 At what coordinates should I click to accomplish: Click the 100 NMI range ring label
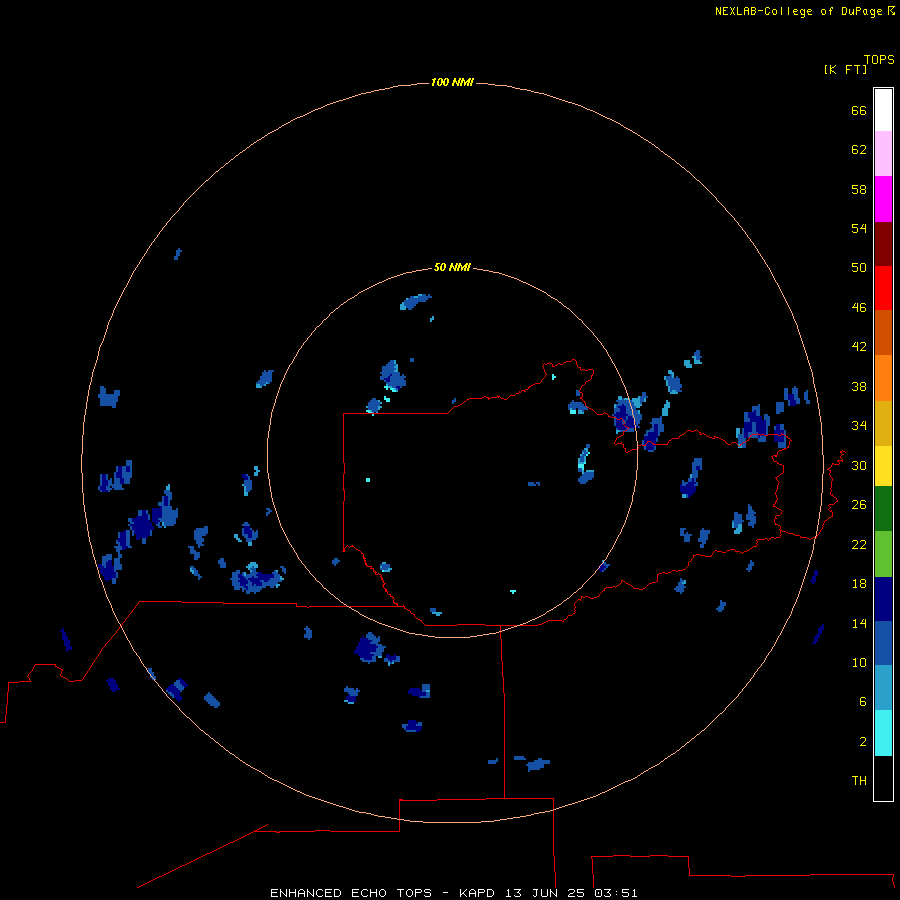[452, 82]
